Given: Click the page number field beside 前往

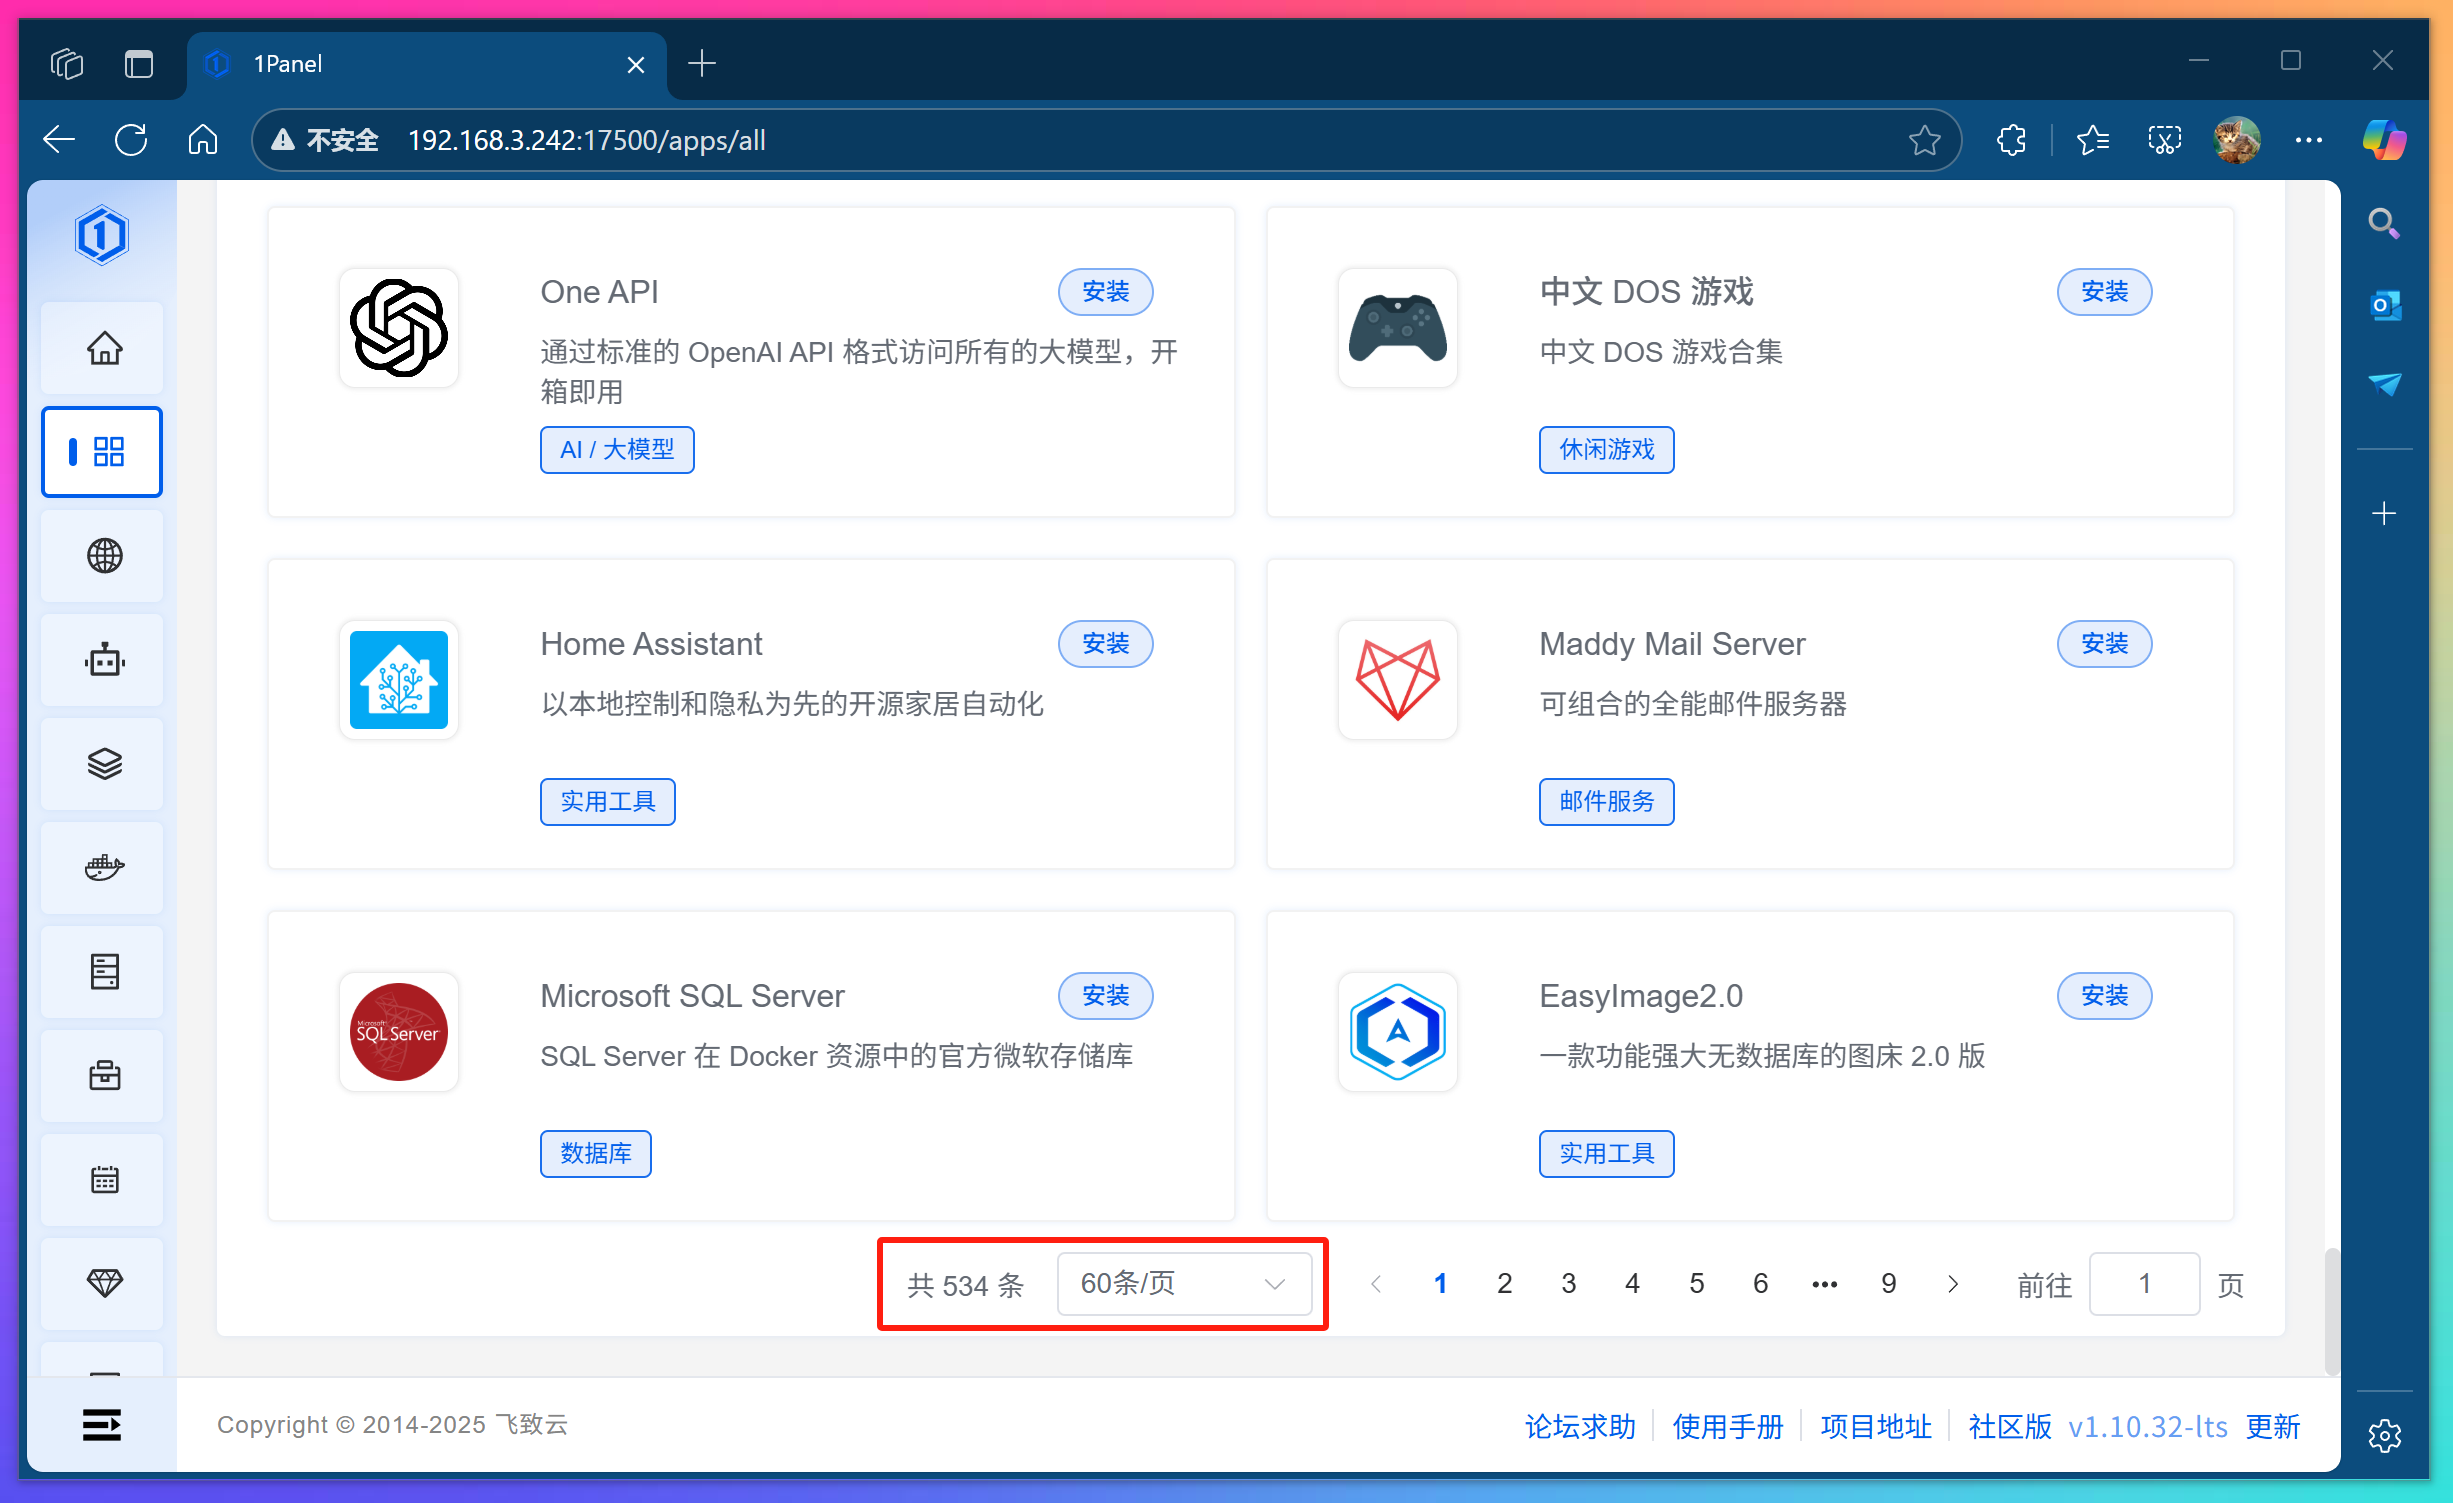Looking at the screenshot, I should pos(2143,1283).
